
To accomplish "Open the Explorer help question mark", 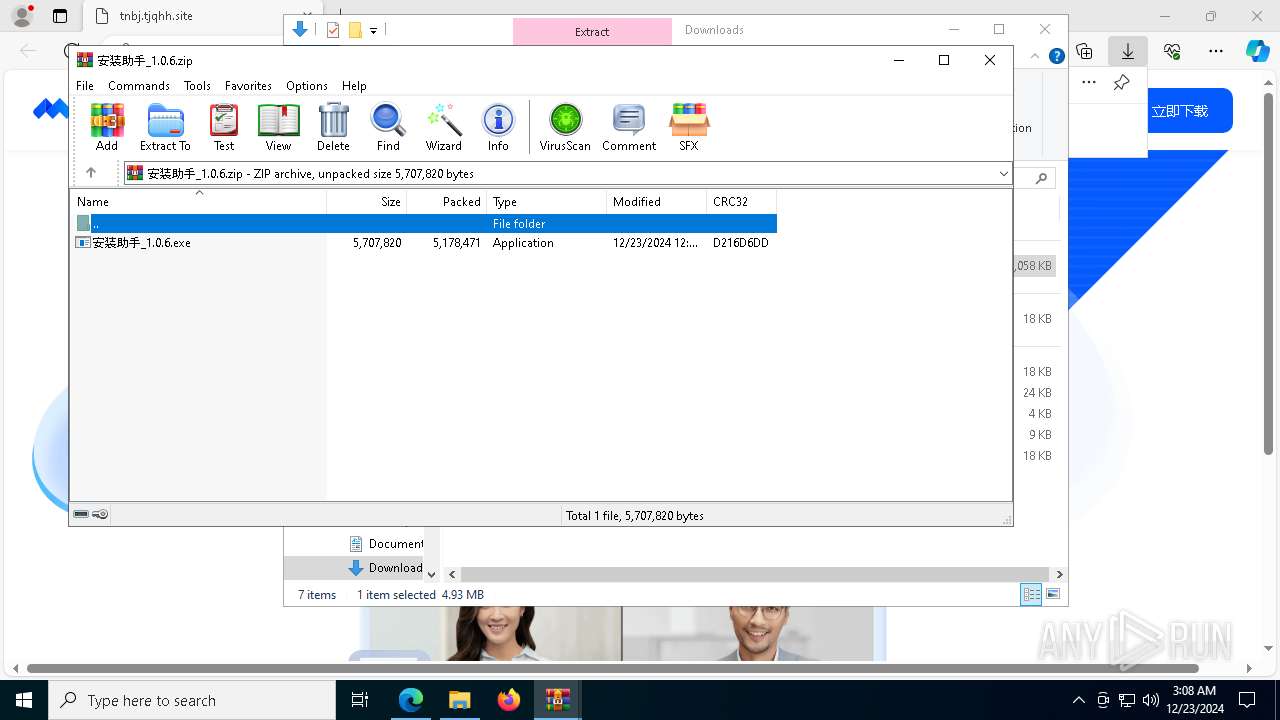I will tap(1056, 56).
